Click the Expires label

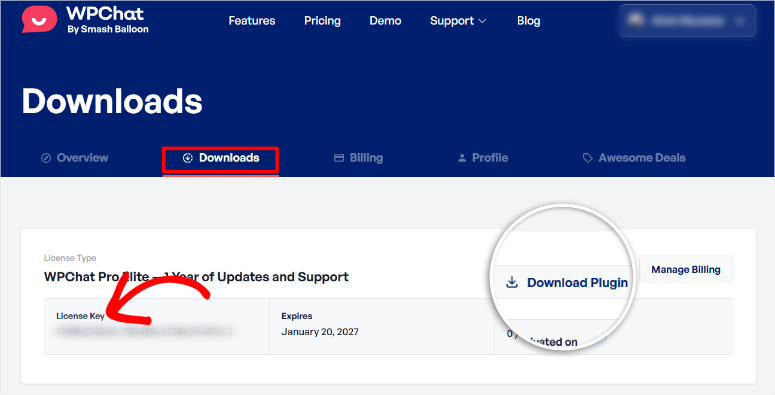coord(297,316)
